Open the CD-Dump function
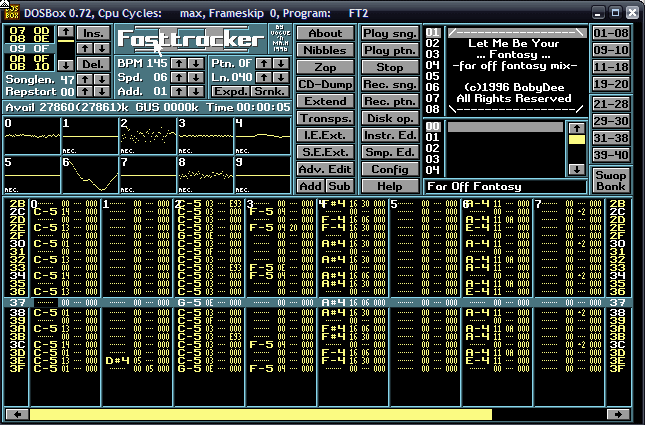 click(x=325, y=84)
